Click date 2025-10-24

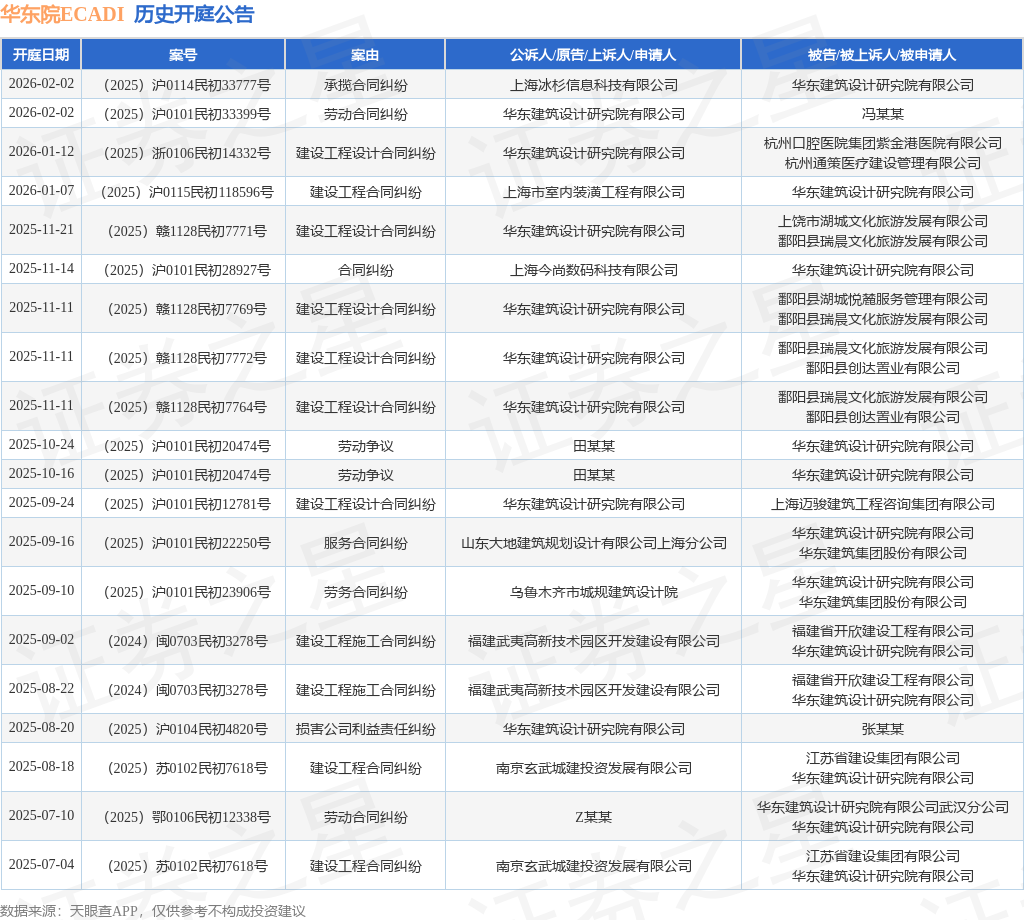[x=41, y=445]
